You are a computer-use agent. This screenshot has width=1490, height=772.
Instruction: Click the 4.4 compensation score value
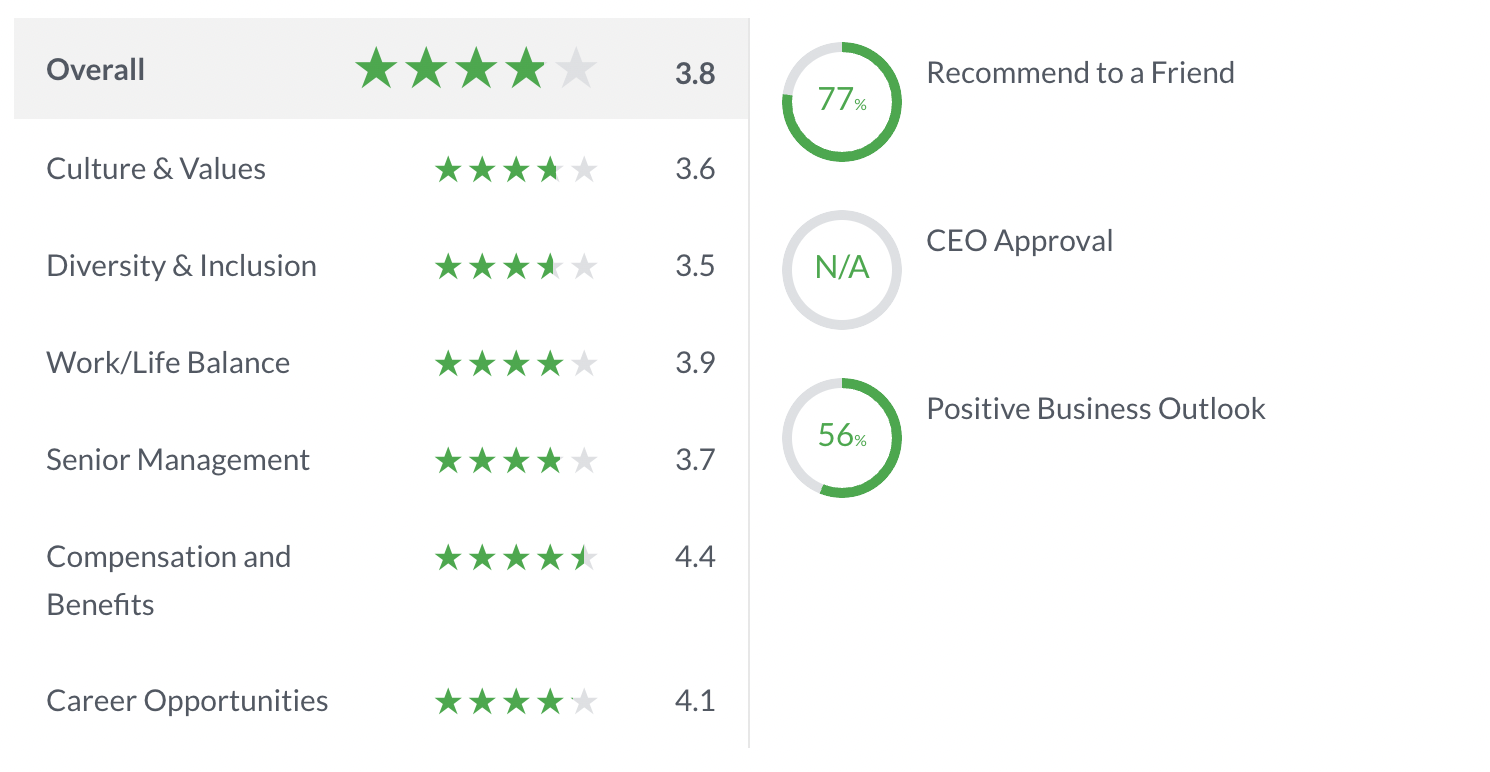click(x=695, y=558)
